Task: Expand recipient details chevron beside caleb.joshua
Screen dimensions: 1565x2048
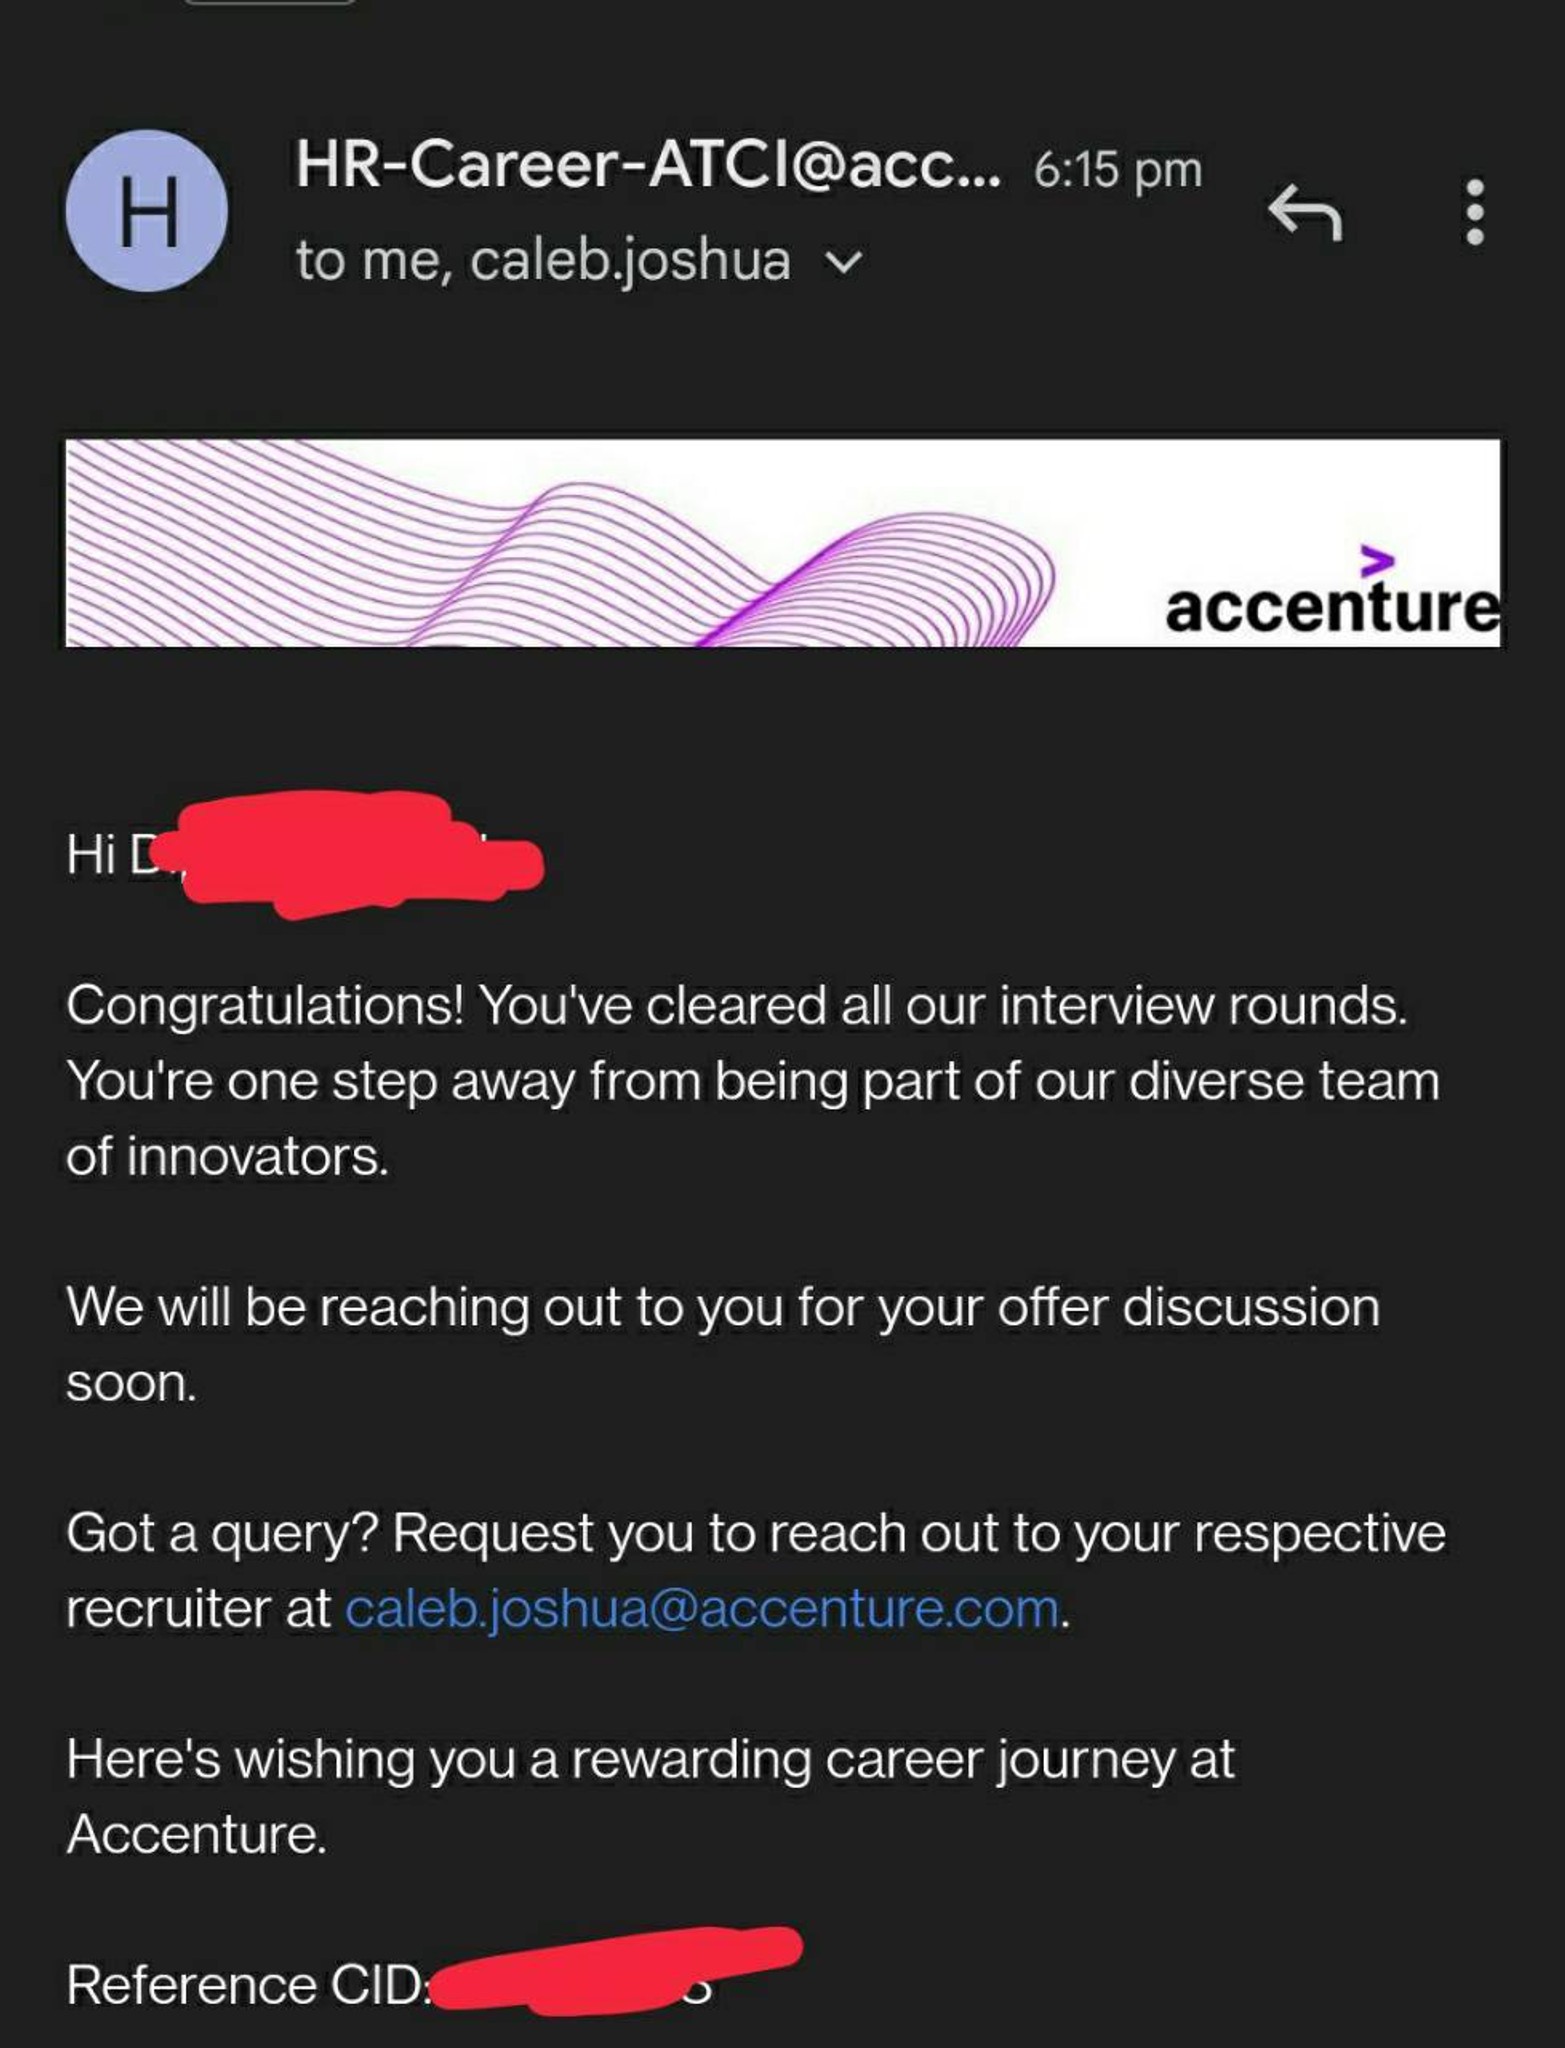Action: click(845, 262)
